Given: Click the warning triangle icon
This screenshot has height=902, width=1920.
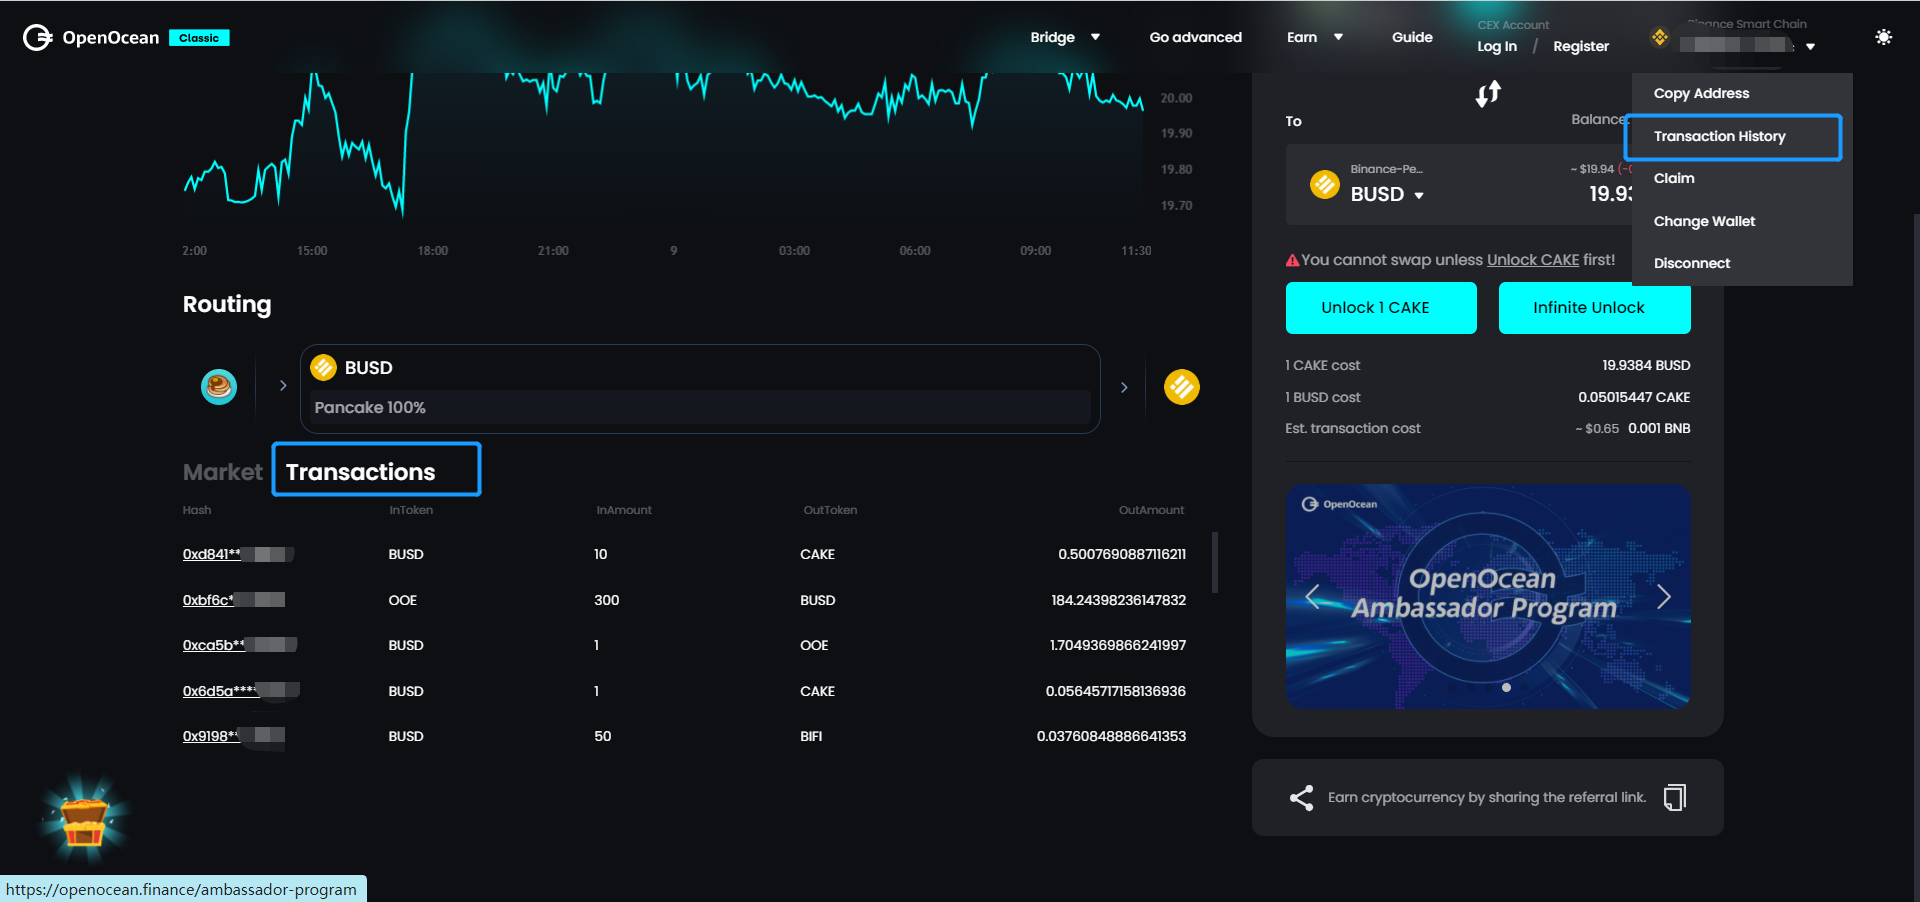Looking at the screenshot, I should (x=1292, y=260).
